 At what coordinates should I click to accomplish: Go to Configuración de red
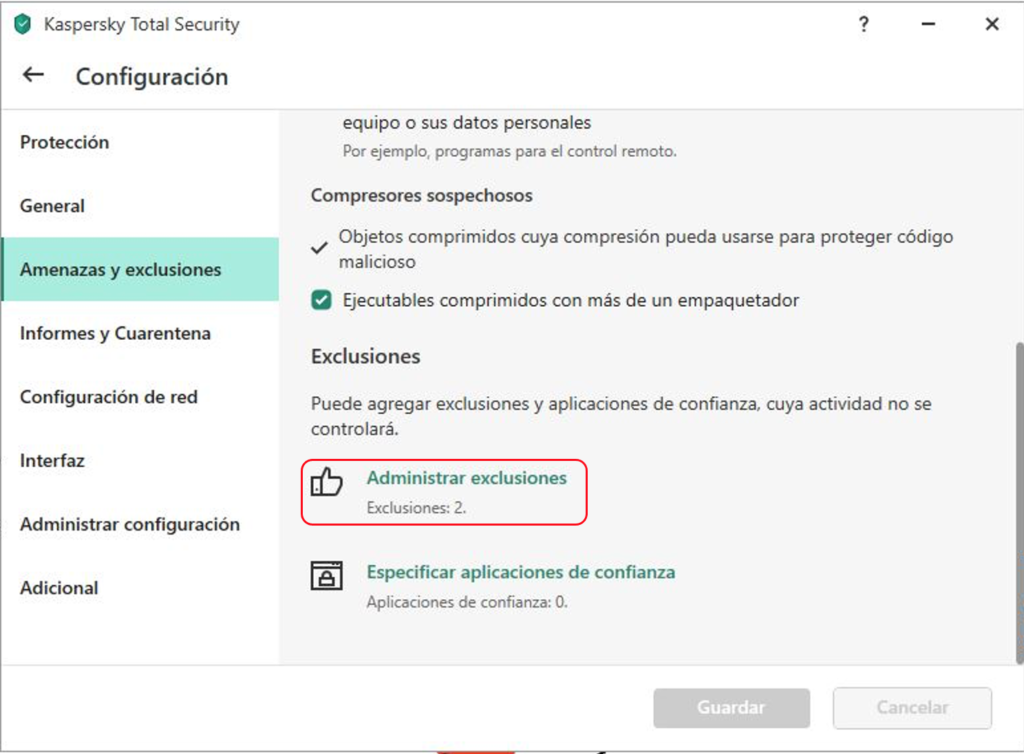109,397
